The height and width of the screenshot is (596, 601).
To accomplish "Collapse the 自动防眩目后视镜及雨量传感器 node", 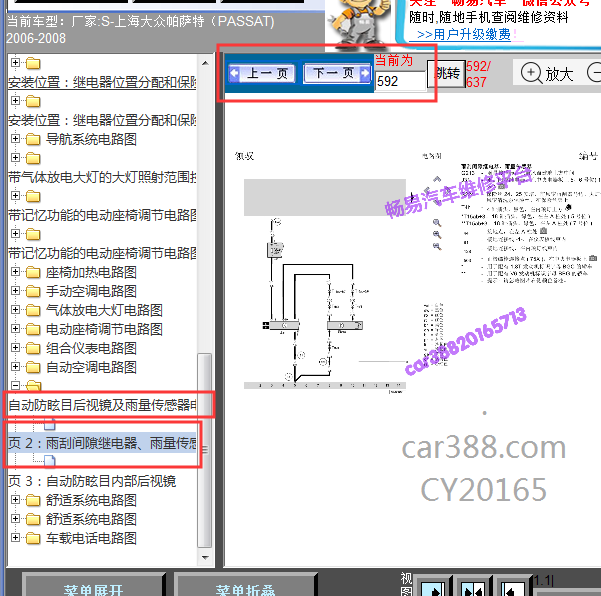I will (15, 385).
